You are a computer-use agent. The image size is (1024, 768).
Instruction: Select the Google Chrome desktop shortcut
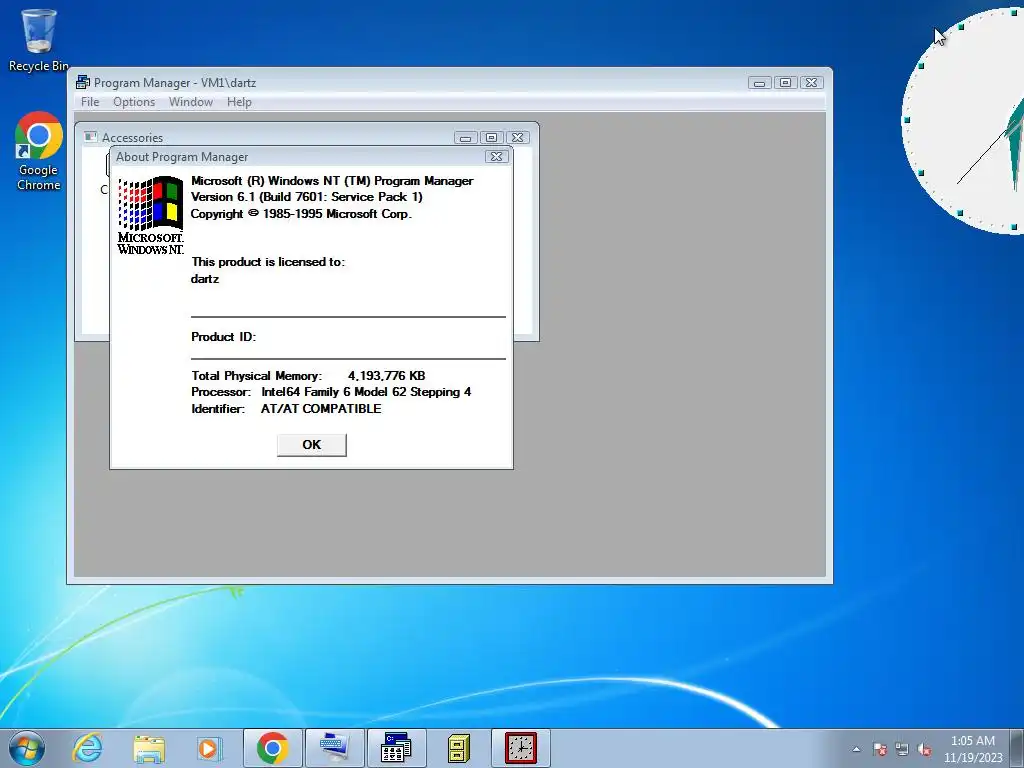click(x=39, y=151)
